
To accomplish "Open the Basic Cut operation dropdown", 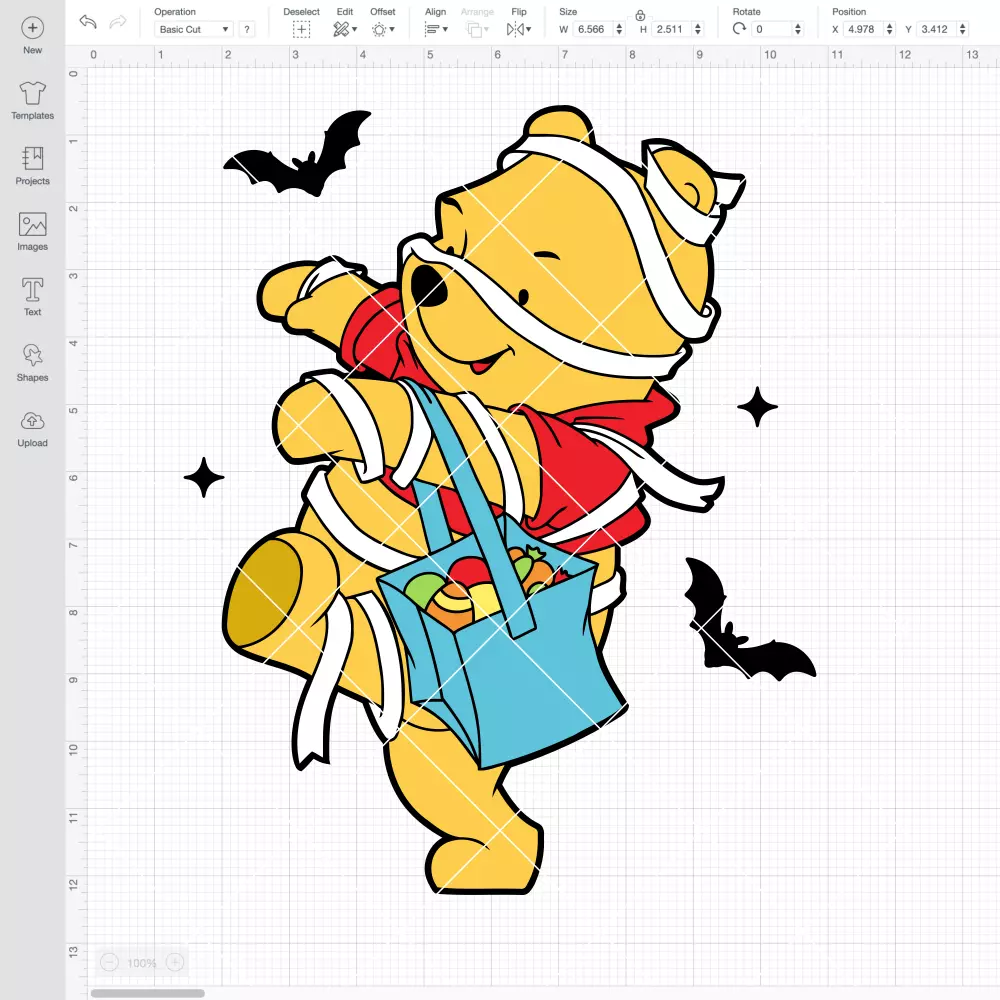I will pos(194,29).
